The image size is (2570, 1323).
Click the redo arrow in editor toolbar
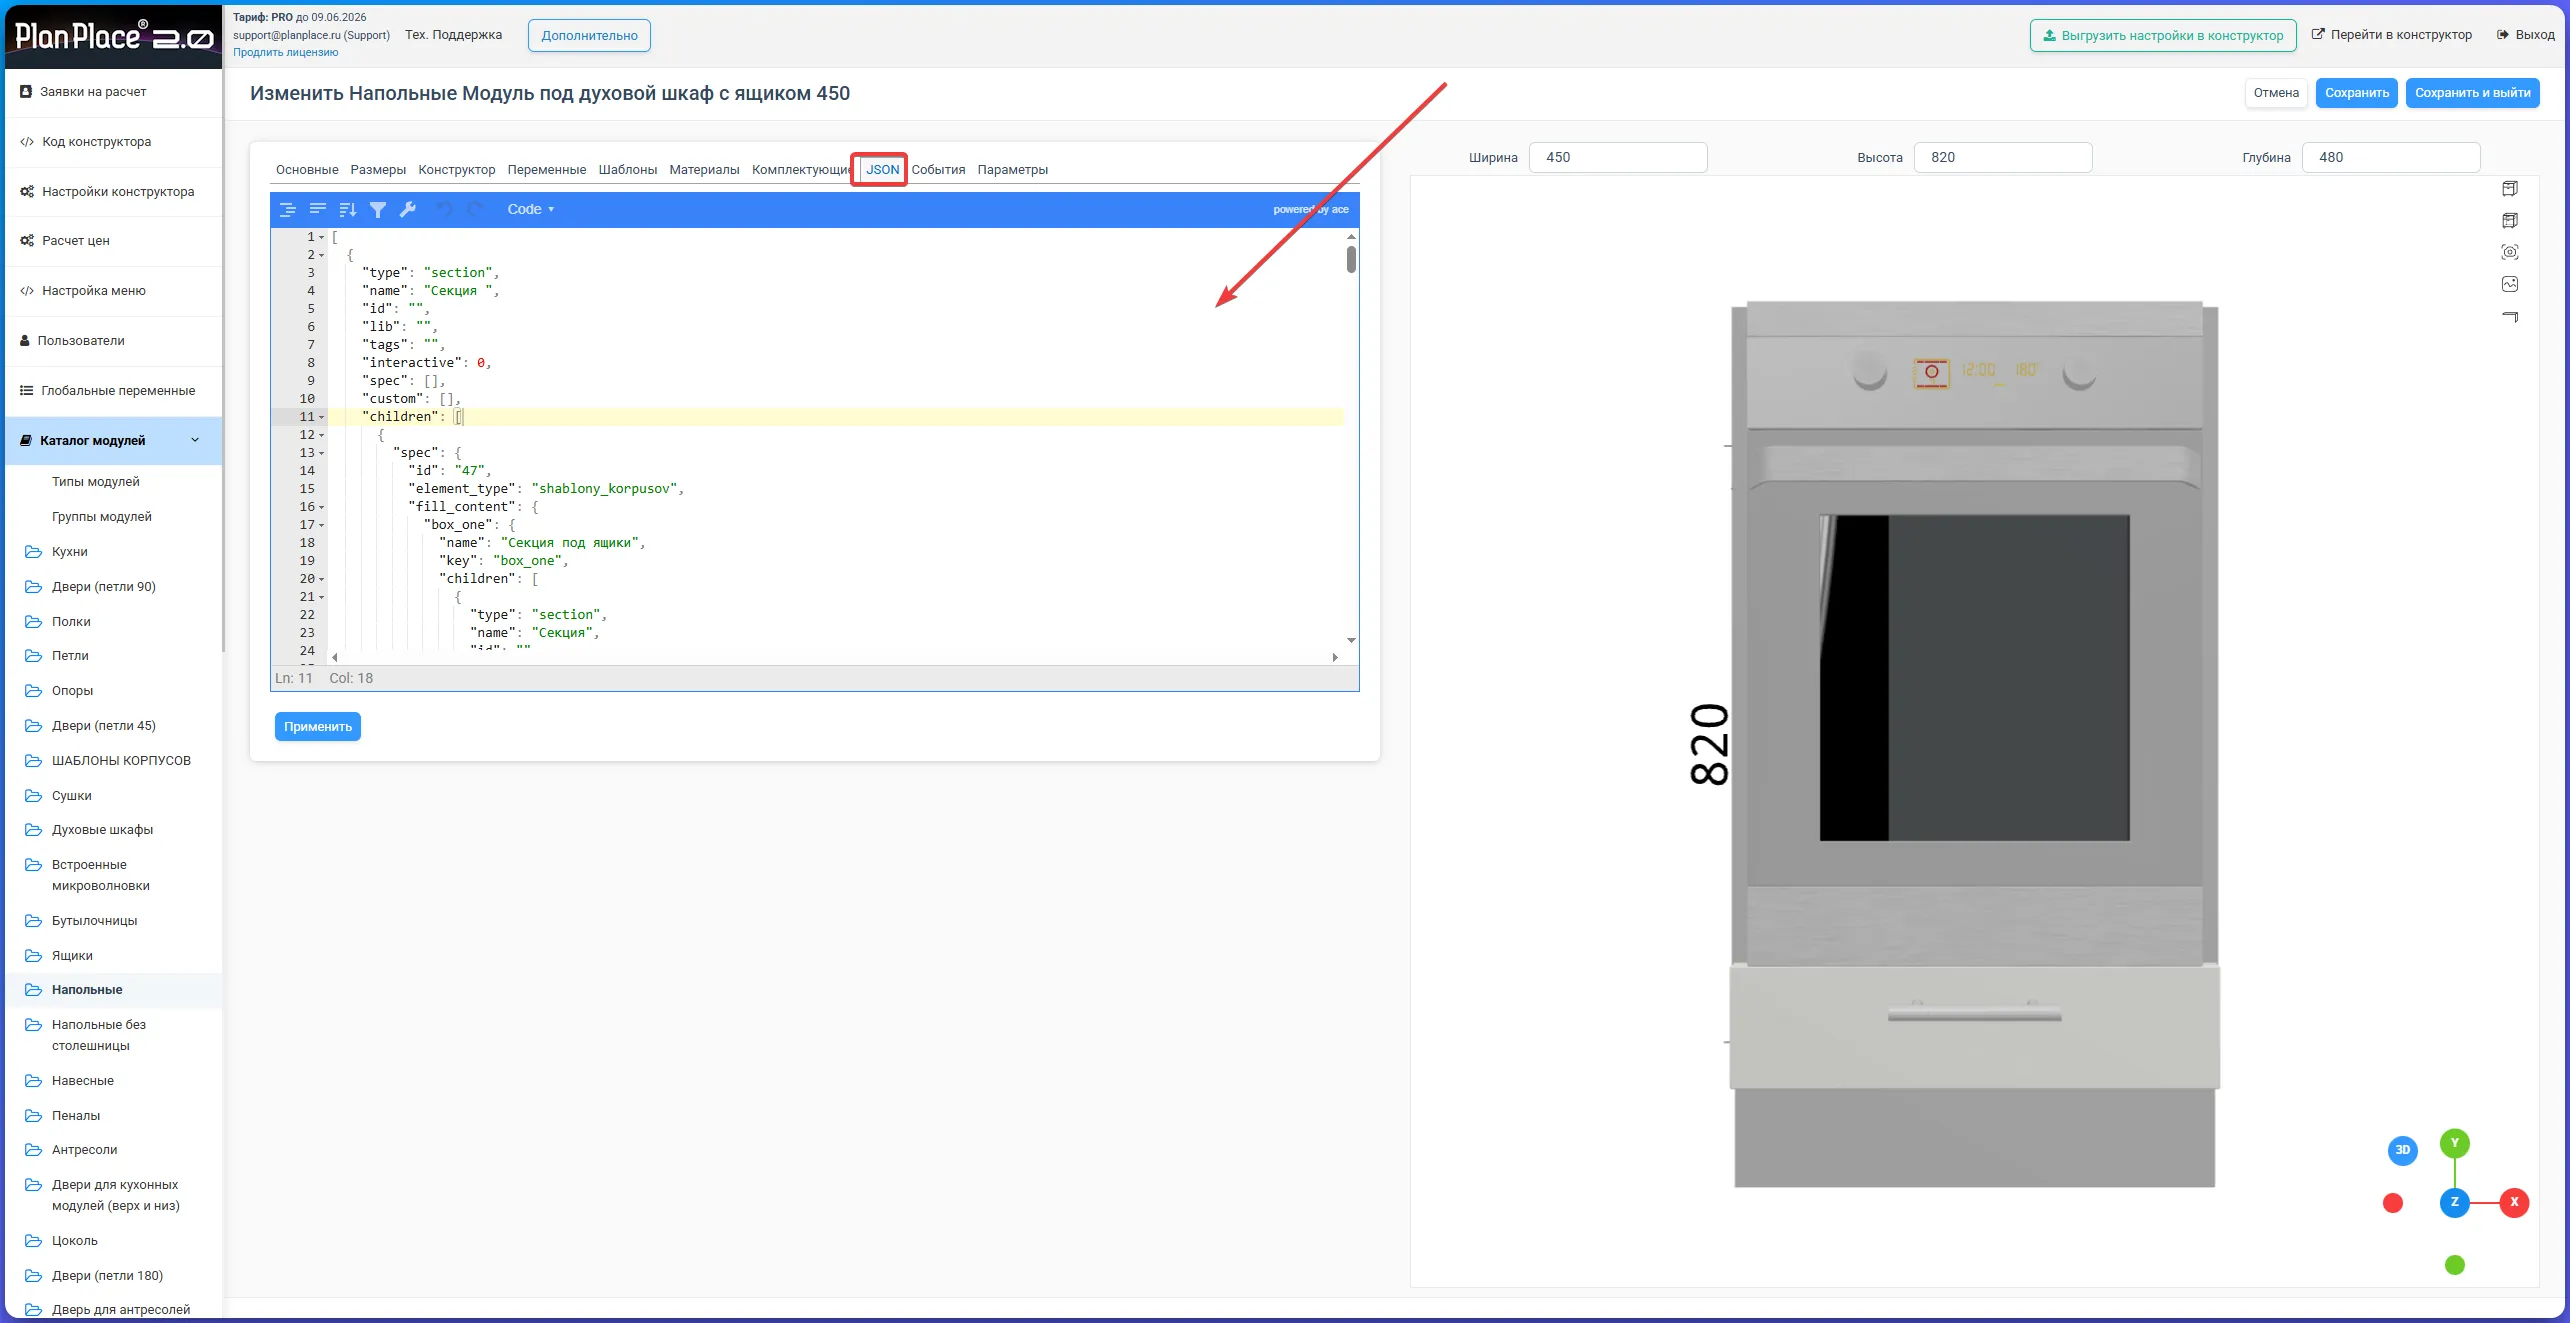click(x=475, y=209)
